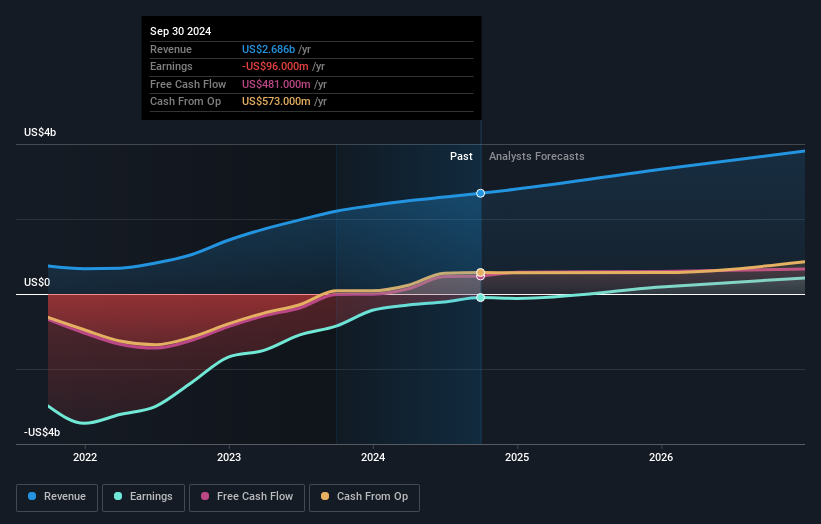Select the 2023 x-axis label
The image size is (821, 524).
[229, 457]
